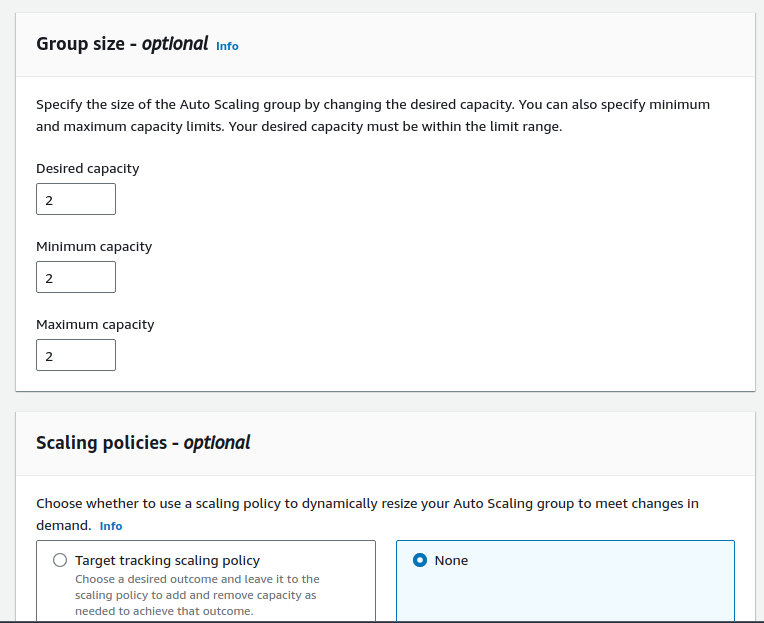Viewport: 764px width, 623px height.
Task: Focus the Minimum capacity input field
Action: click(x=76, y=277)
